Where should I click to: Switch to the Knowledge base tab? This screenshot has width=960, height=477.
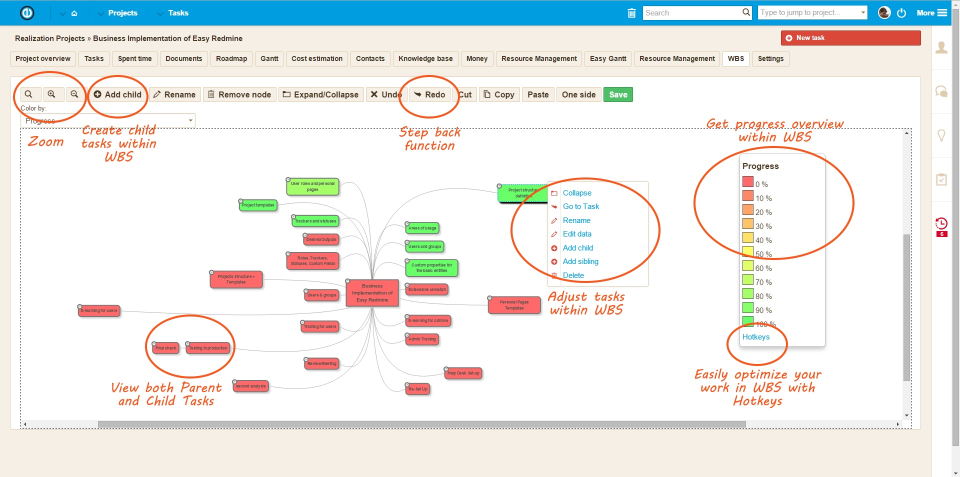(426, 59)
